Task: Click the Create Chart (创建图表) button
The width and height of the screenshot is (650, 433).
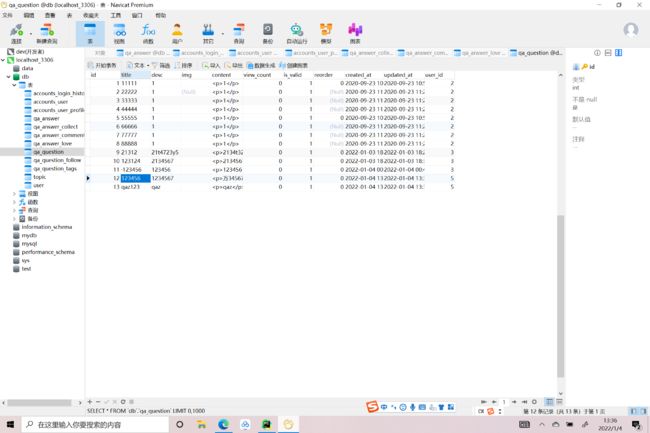Action: click(293, 65)
